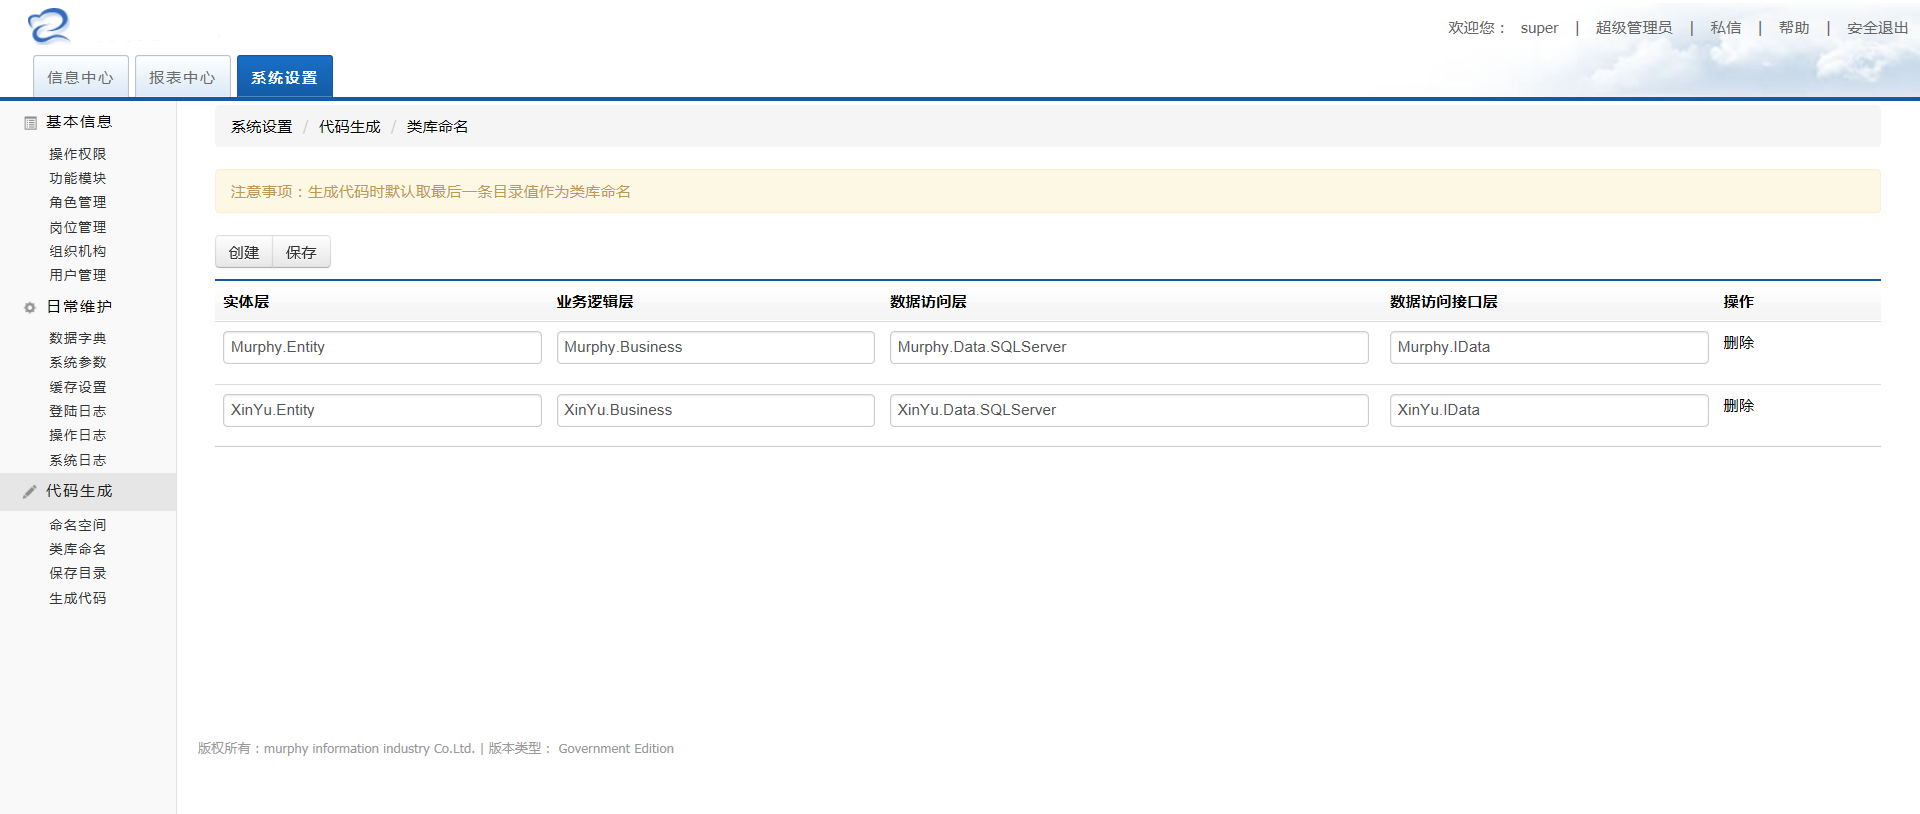This screenshot has width=1920, height=814.
Task: Click the super username in header
Action: (x=1539, y=28)
